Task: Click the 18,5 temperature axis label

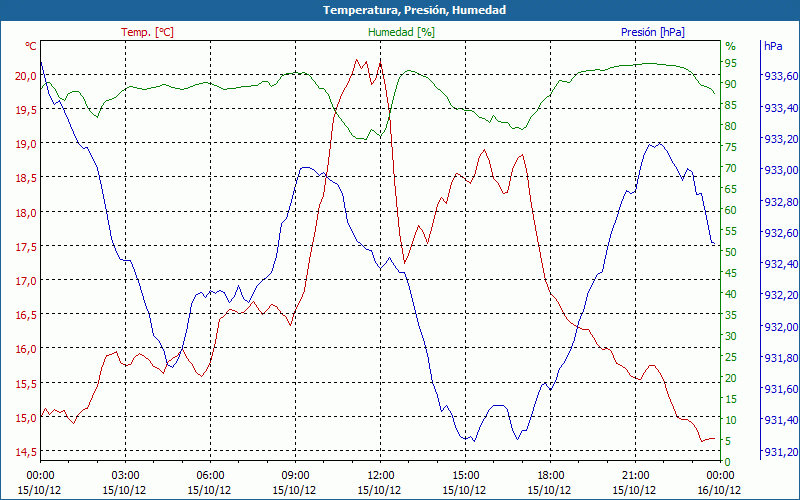Action: (26, 178)
